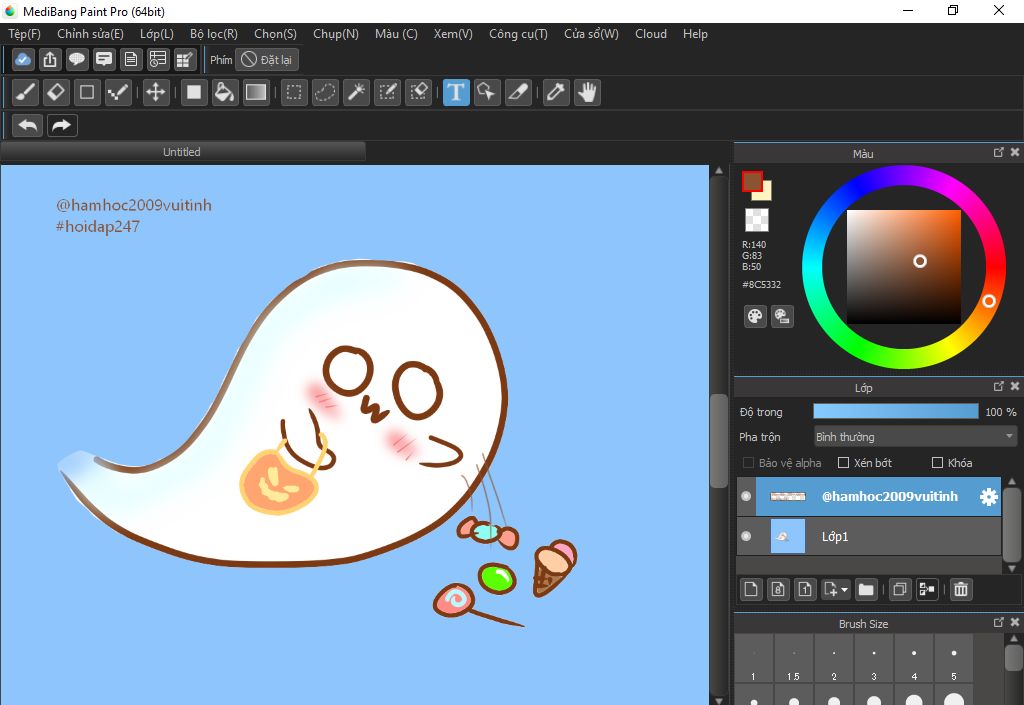Click the export upload icon

click(50, 59)
